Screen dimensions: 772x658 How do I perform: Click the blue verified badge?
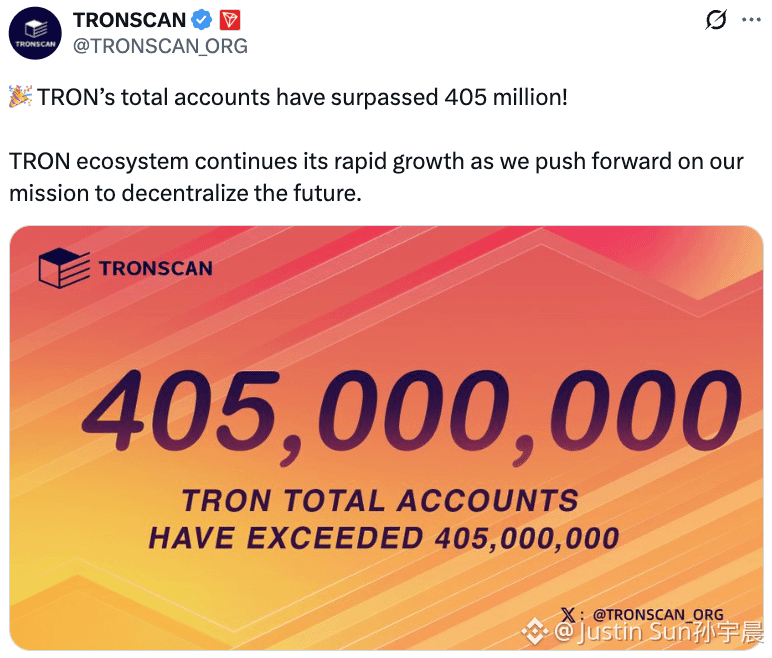click(201, 20)
